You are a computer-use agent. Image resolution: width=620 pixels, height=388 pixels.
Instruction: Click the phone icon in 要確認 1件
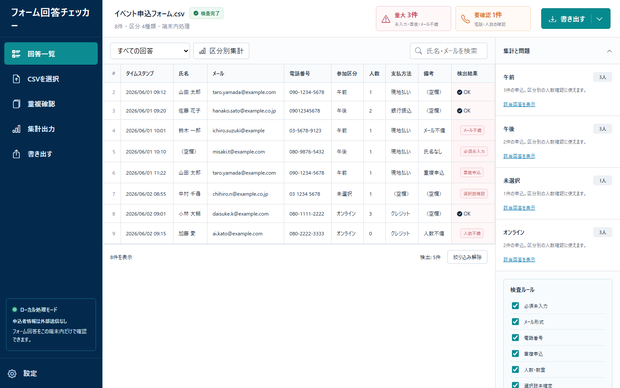tap(465, 19)
